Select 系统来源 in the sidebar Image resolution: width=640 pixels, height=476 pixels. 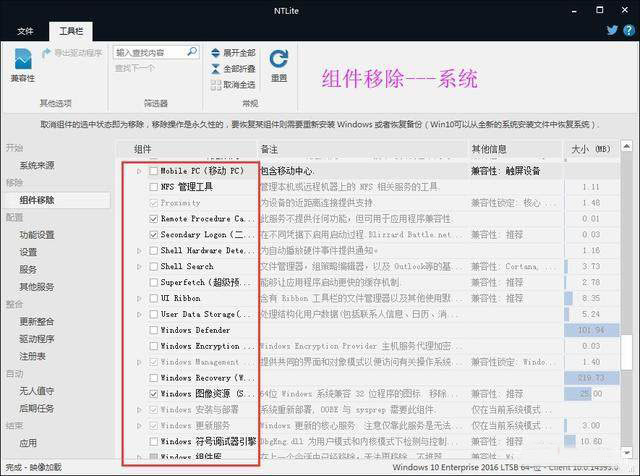tap(37, 165)
